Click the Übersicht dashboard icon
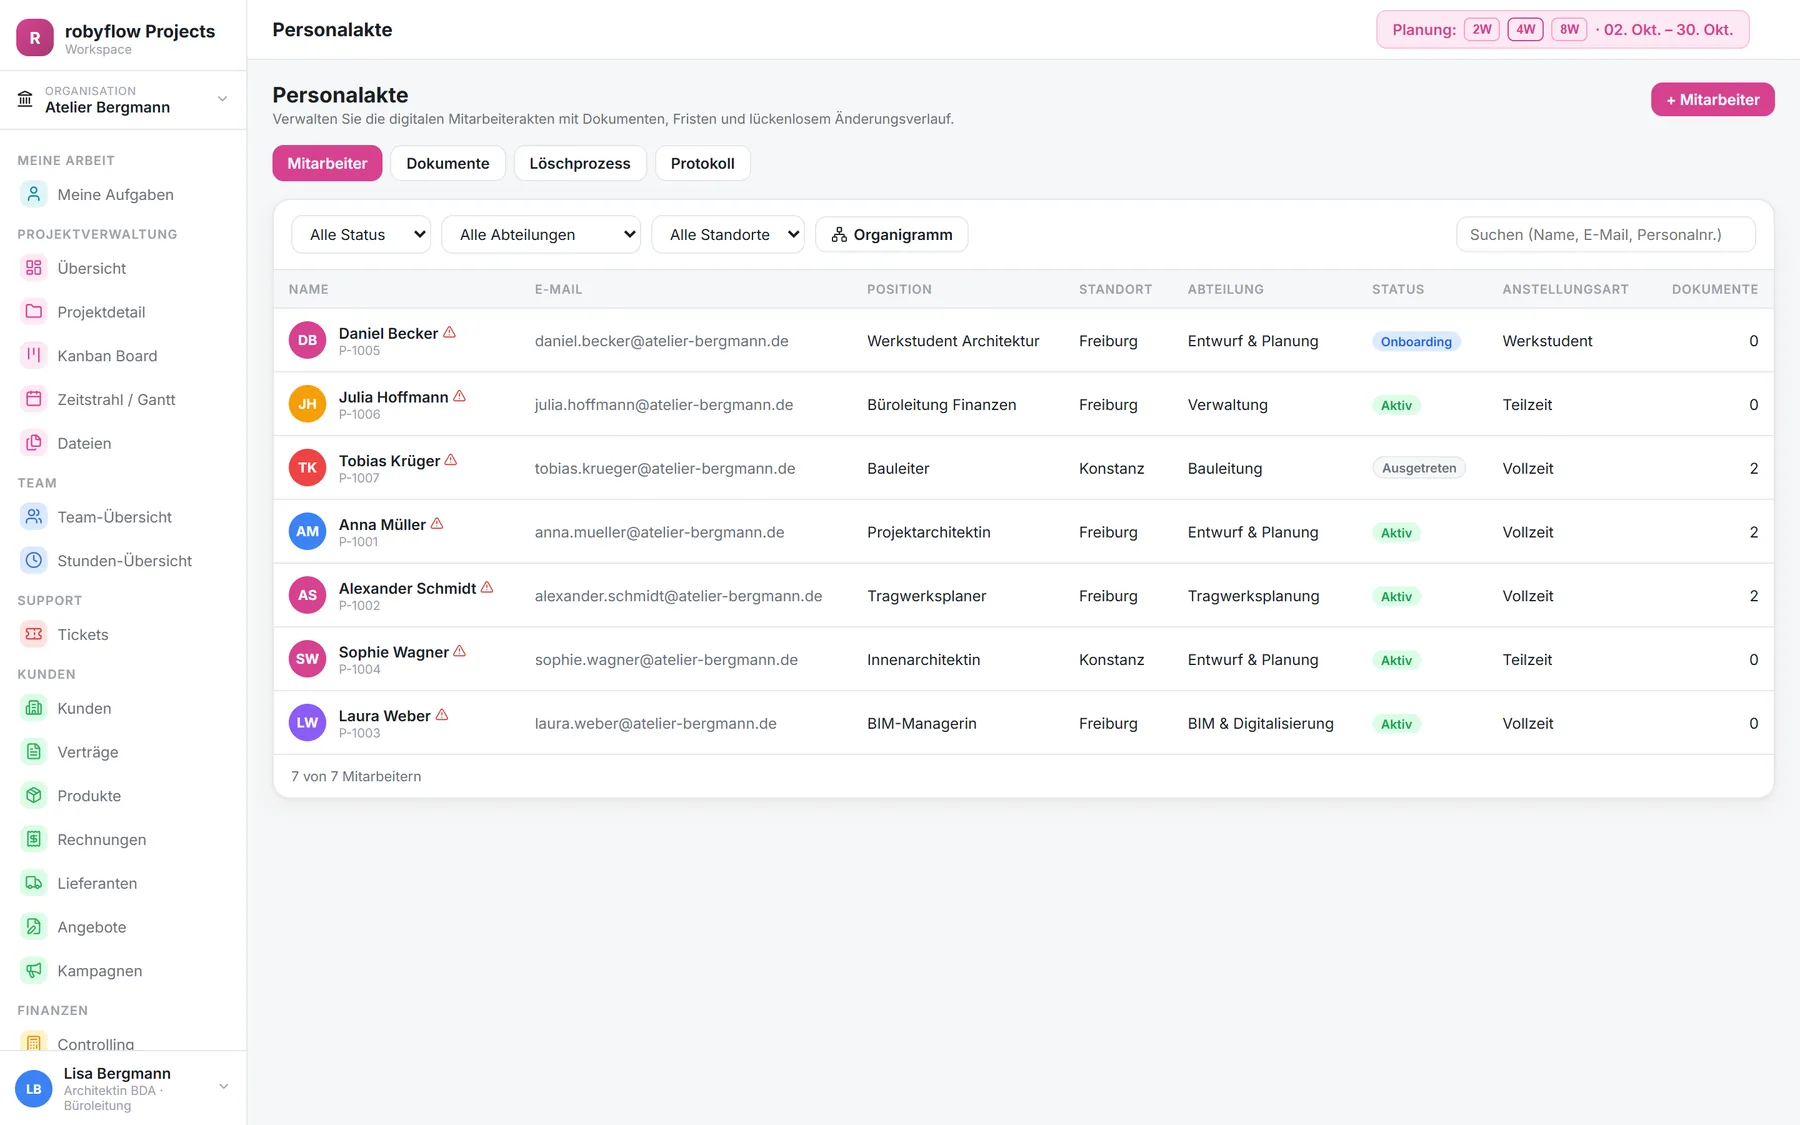The height and width of the screenshot is (1125, 1800). (x=34, y=268)
